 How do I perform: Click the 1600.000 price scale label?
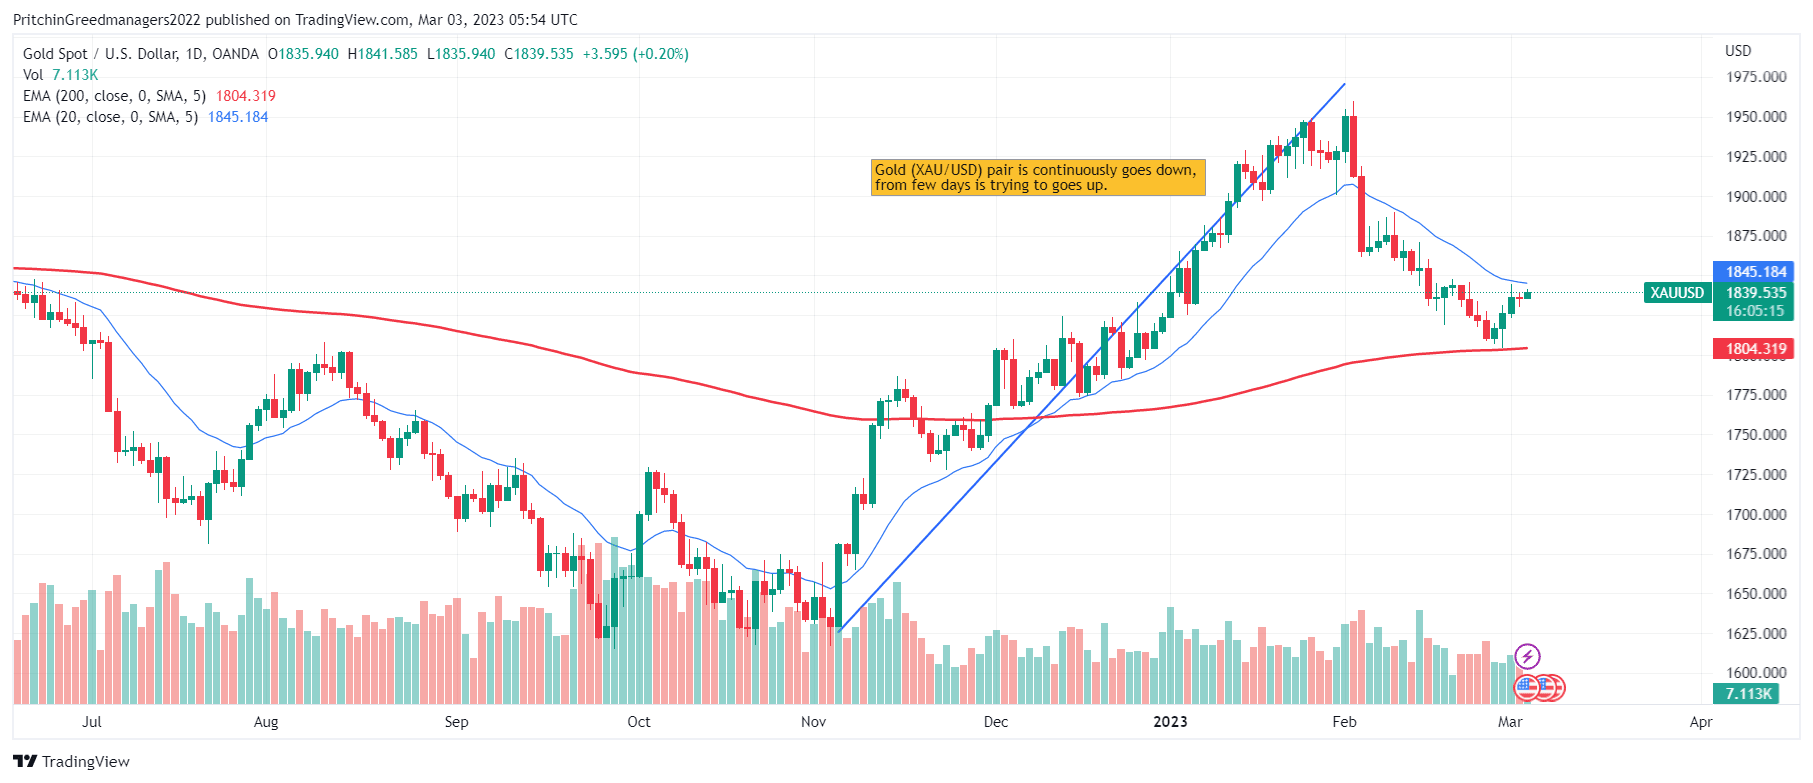pyautogui.click(x=1756, y=673)
